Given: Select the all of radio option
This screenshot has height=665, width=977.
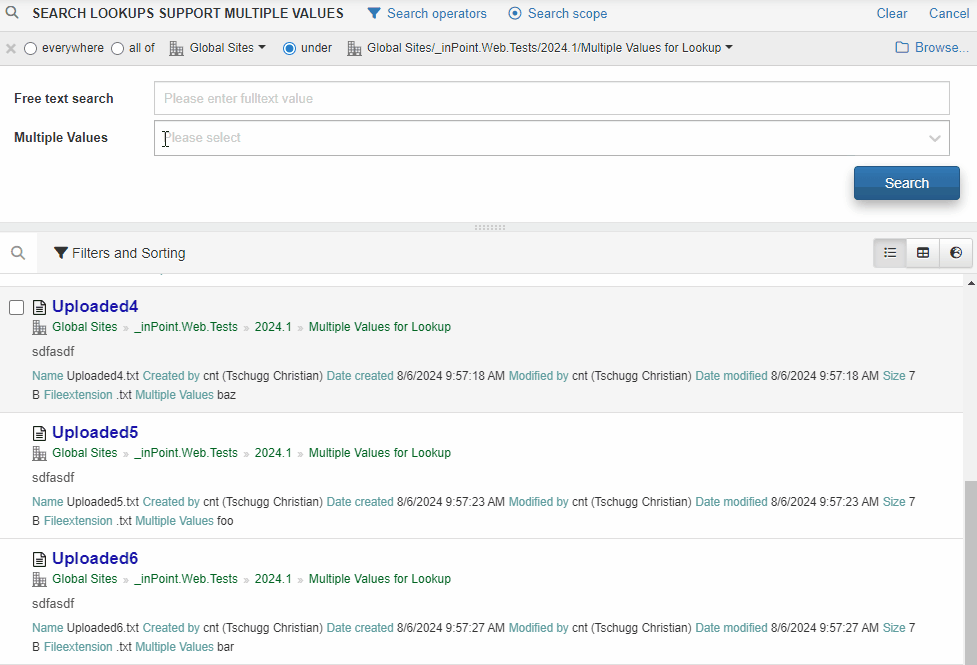Looking at the screenshot, I should pyautogui.click(x=118, y=48).
